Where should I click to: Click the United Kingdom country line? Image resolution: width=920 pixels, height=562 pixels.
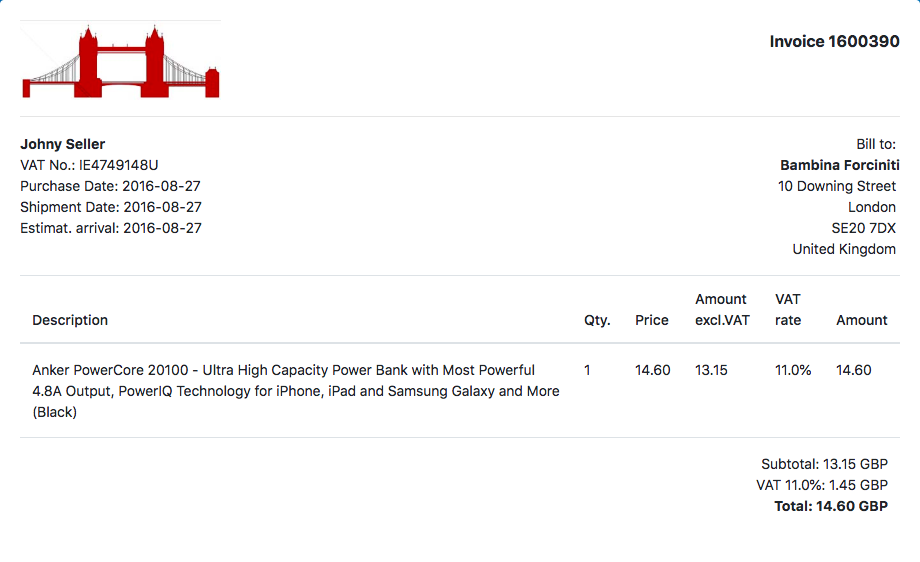tap(844, 249)
